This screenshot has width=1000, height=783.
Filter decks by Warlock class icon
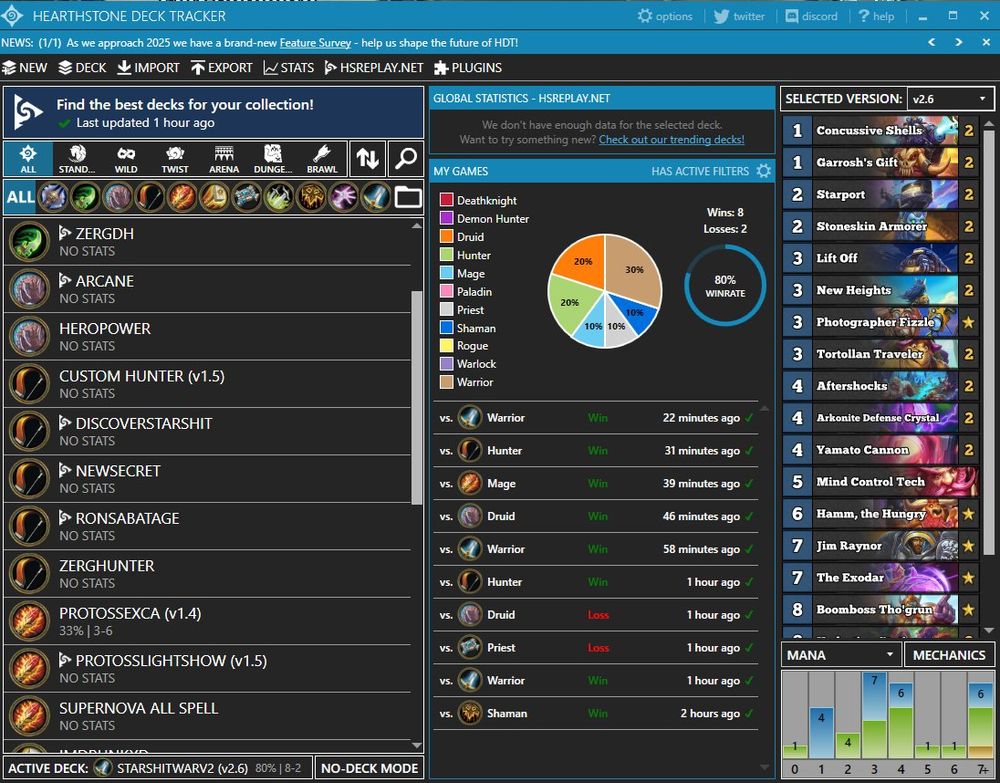(x=344, y=197)
